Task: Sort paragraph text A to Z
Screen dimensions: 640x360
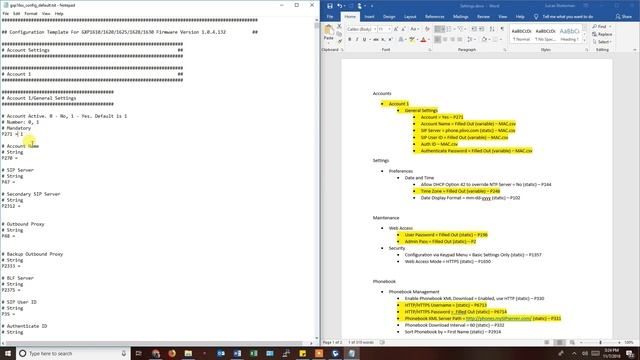Action: click(492, 29)
